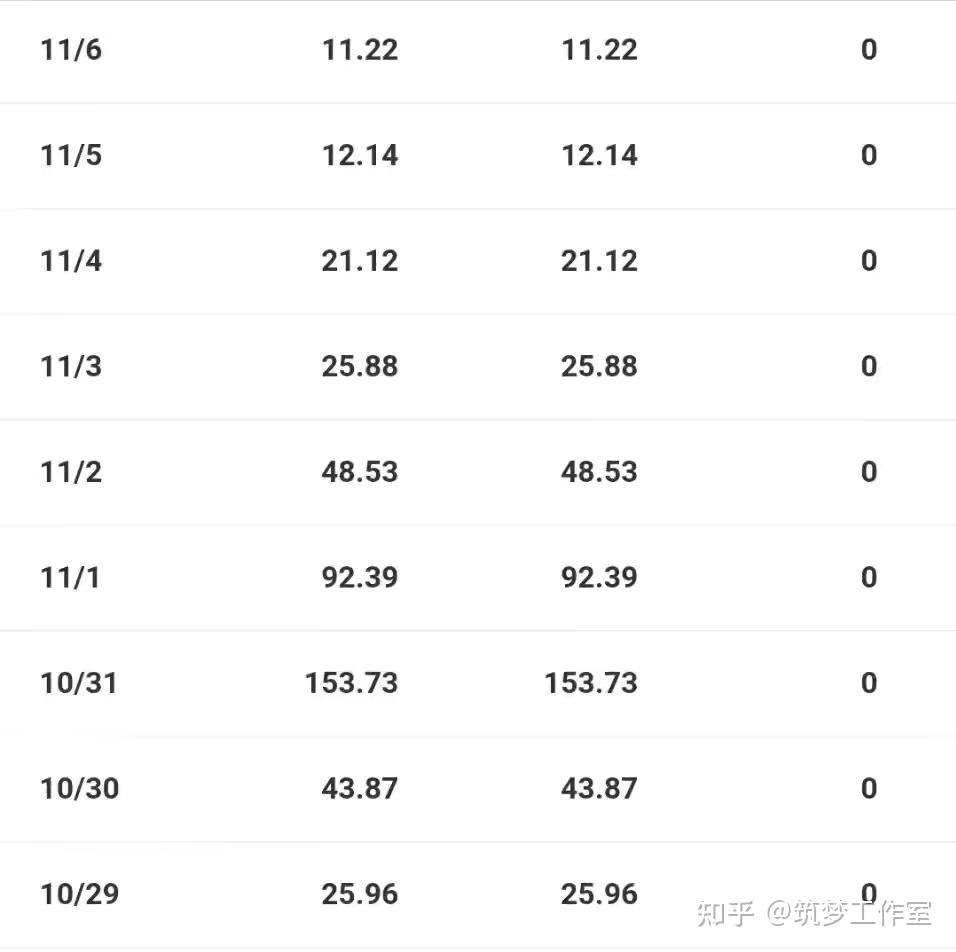
Task: Click the second 92.39 value
Action: pyautogui.click(x=599, y=578)
